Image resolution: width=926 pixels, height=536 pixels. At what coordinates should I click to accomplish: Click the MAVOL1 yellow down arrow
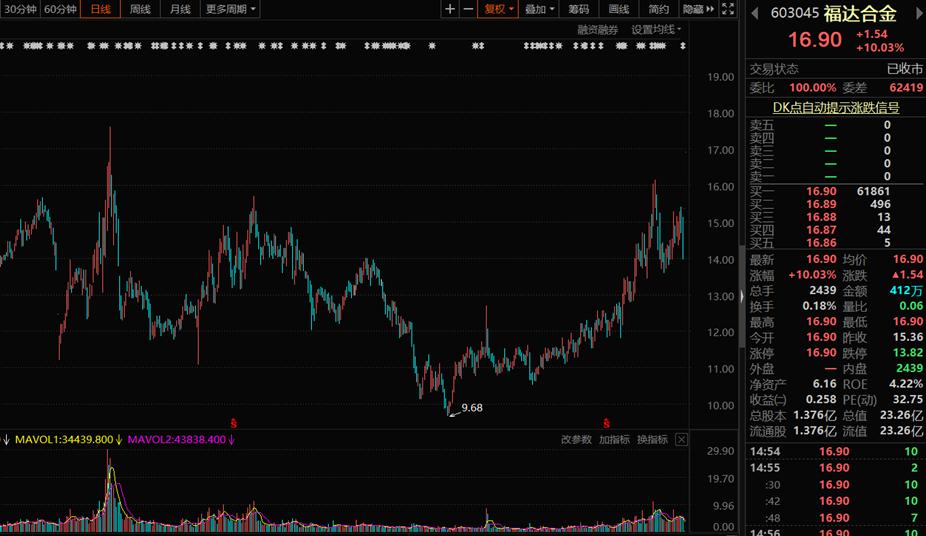click(119, 439)
